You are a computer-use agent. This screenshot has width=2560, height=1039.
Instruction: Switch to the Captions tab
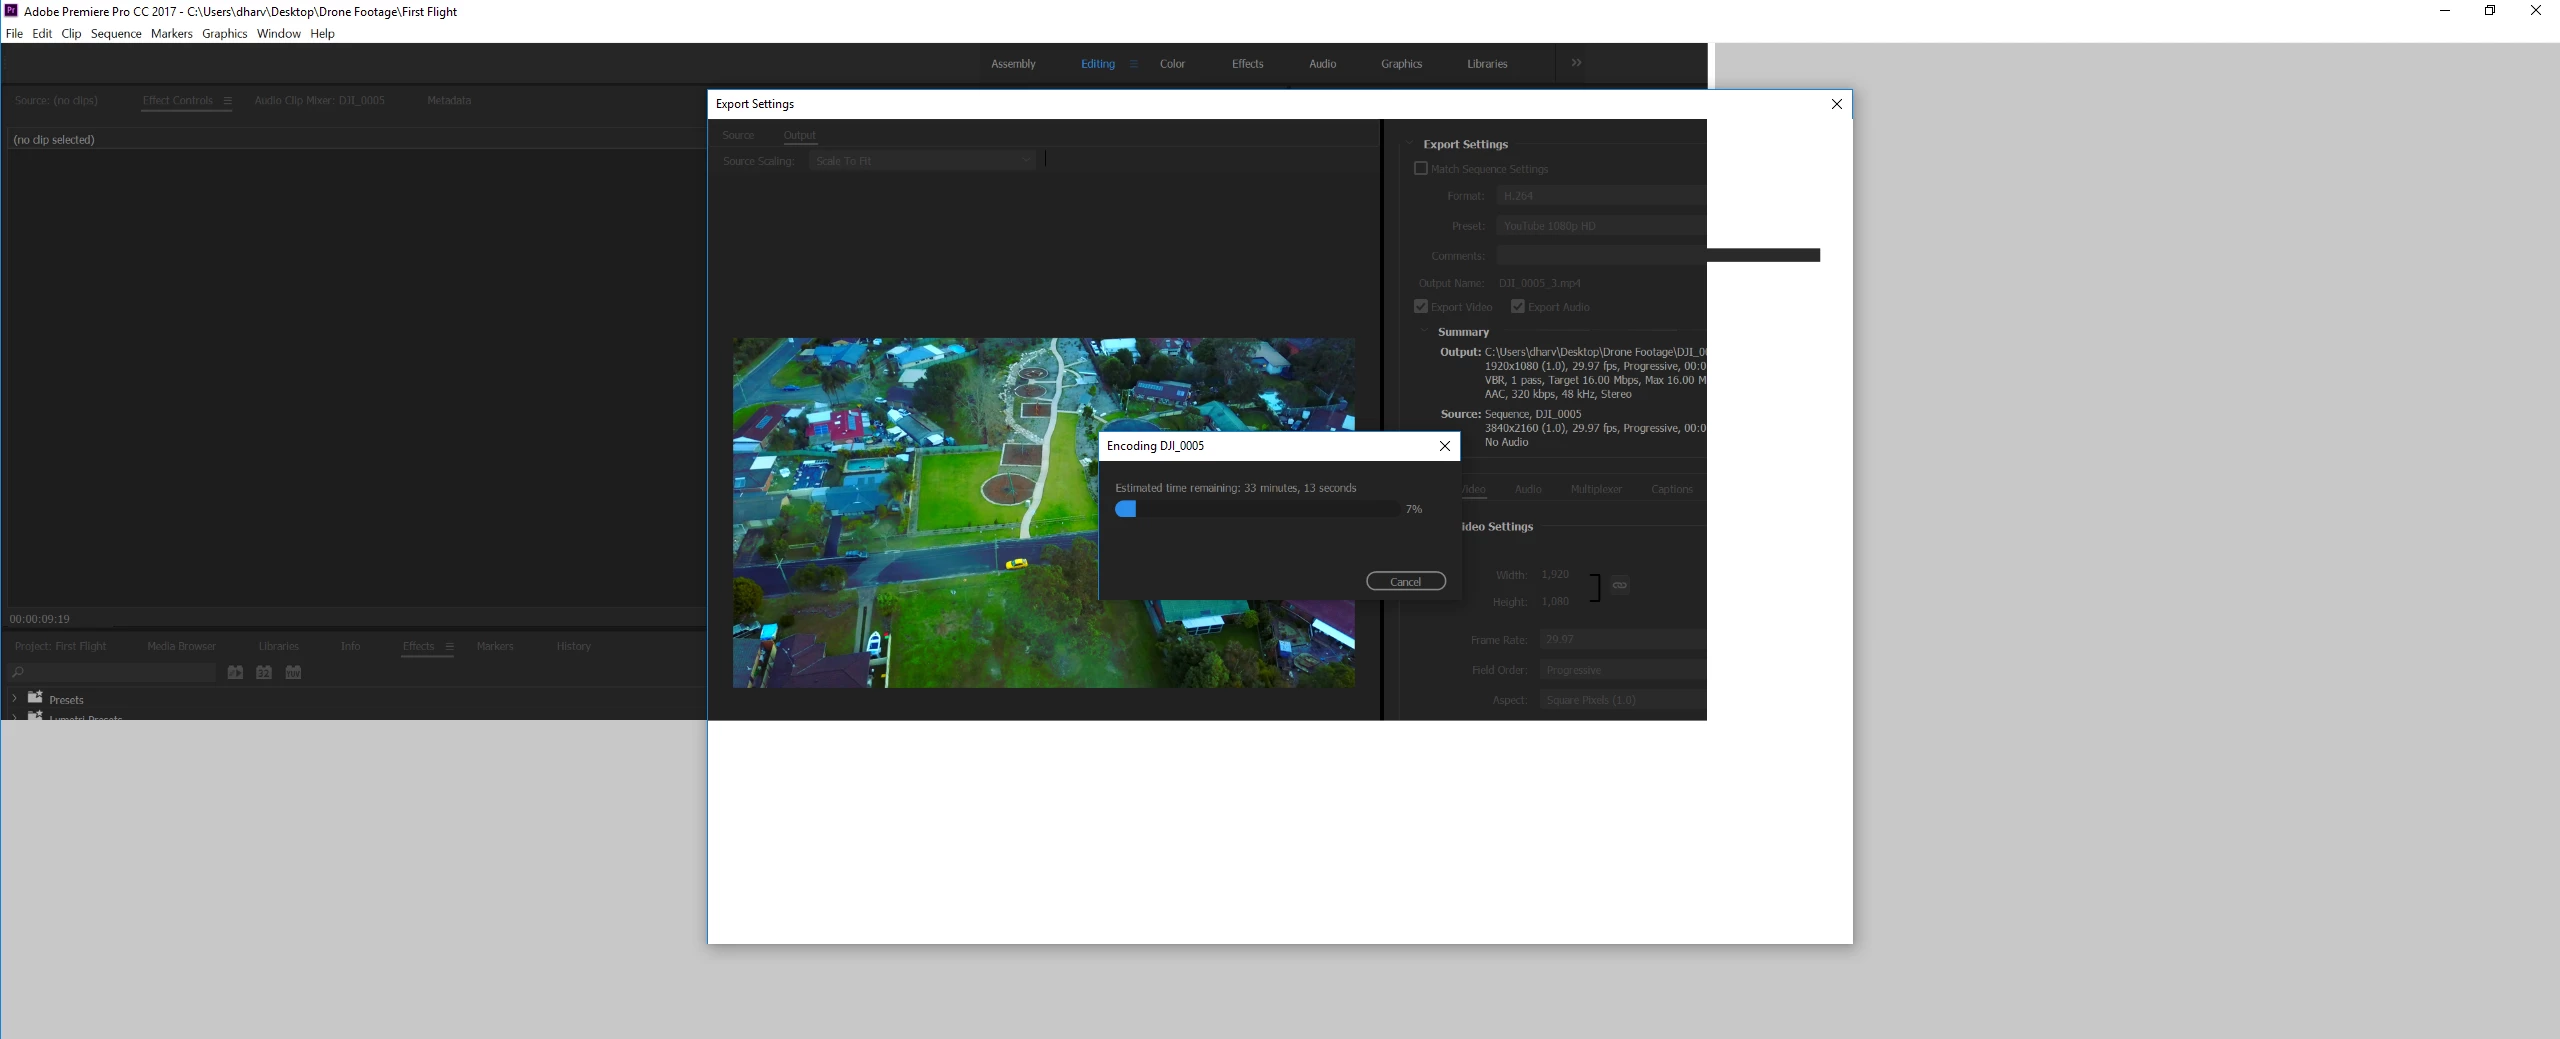[x=1671, y=489]
